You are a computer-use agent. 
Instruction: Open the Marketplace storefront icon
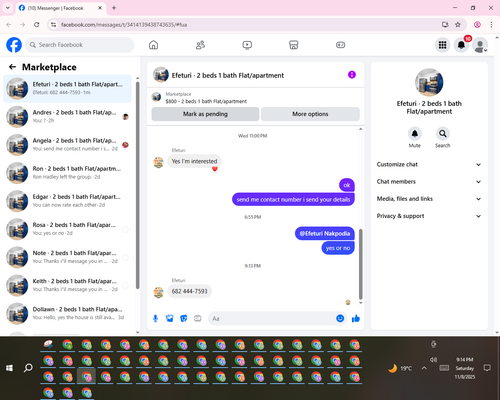(294, 45)
